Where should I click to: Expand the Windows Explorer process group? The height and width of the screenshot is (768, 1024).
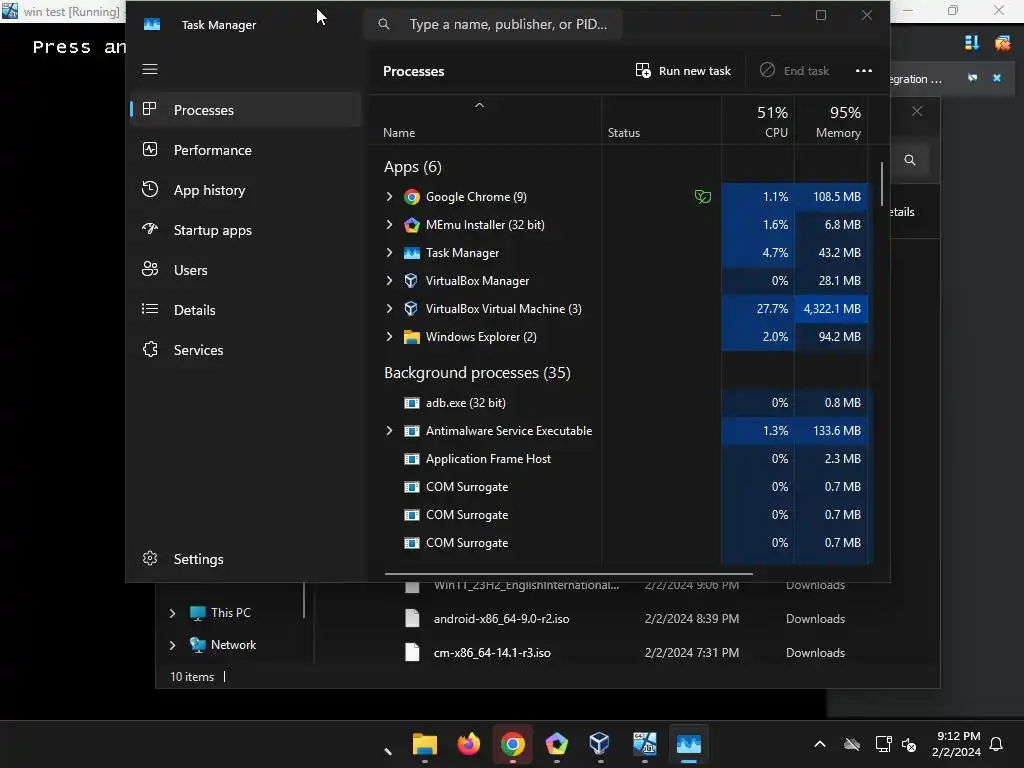coord(389,337)
